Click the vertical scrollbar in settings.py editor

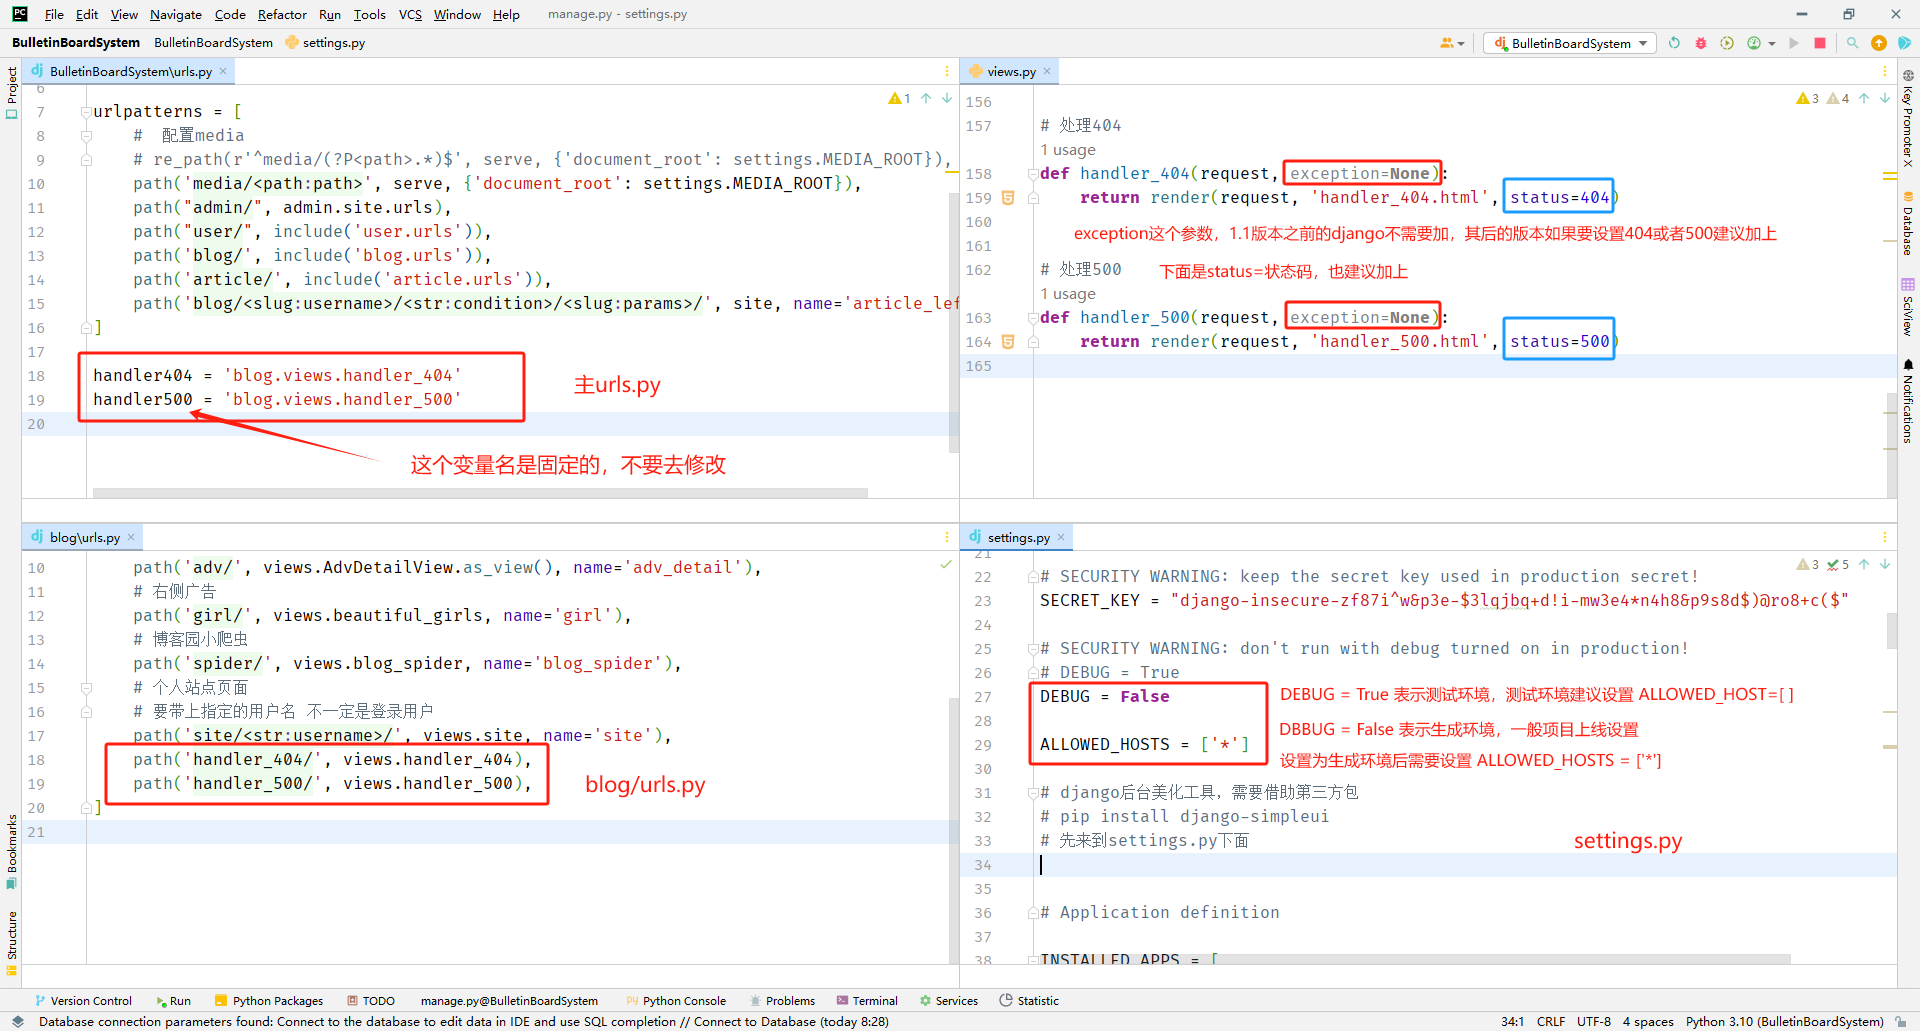click(1892, 631)
